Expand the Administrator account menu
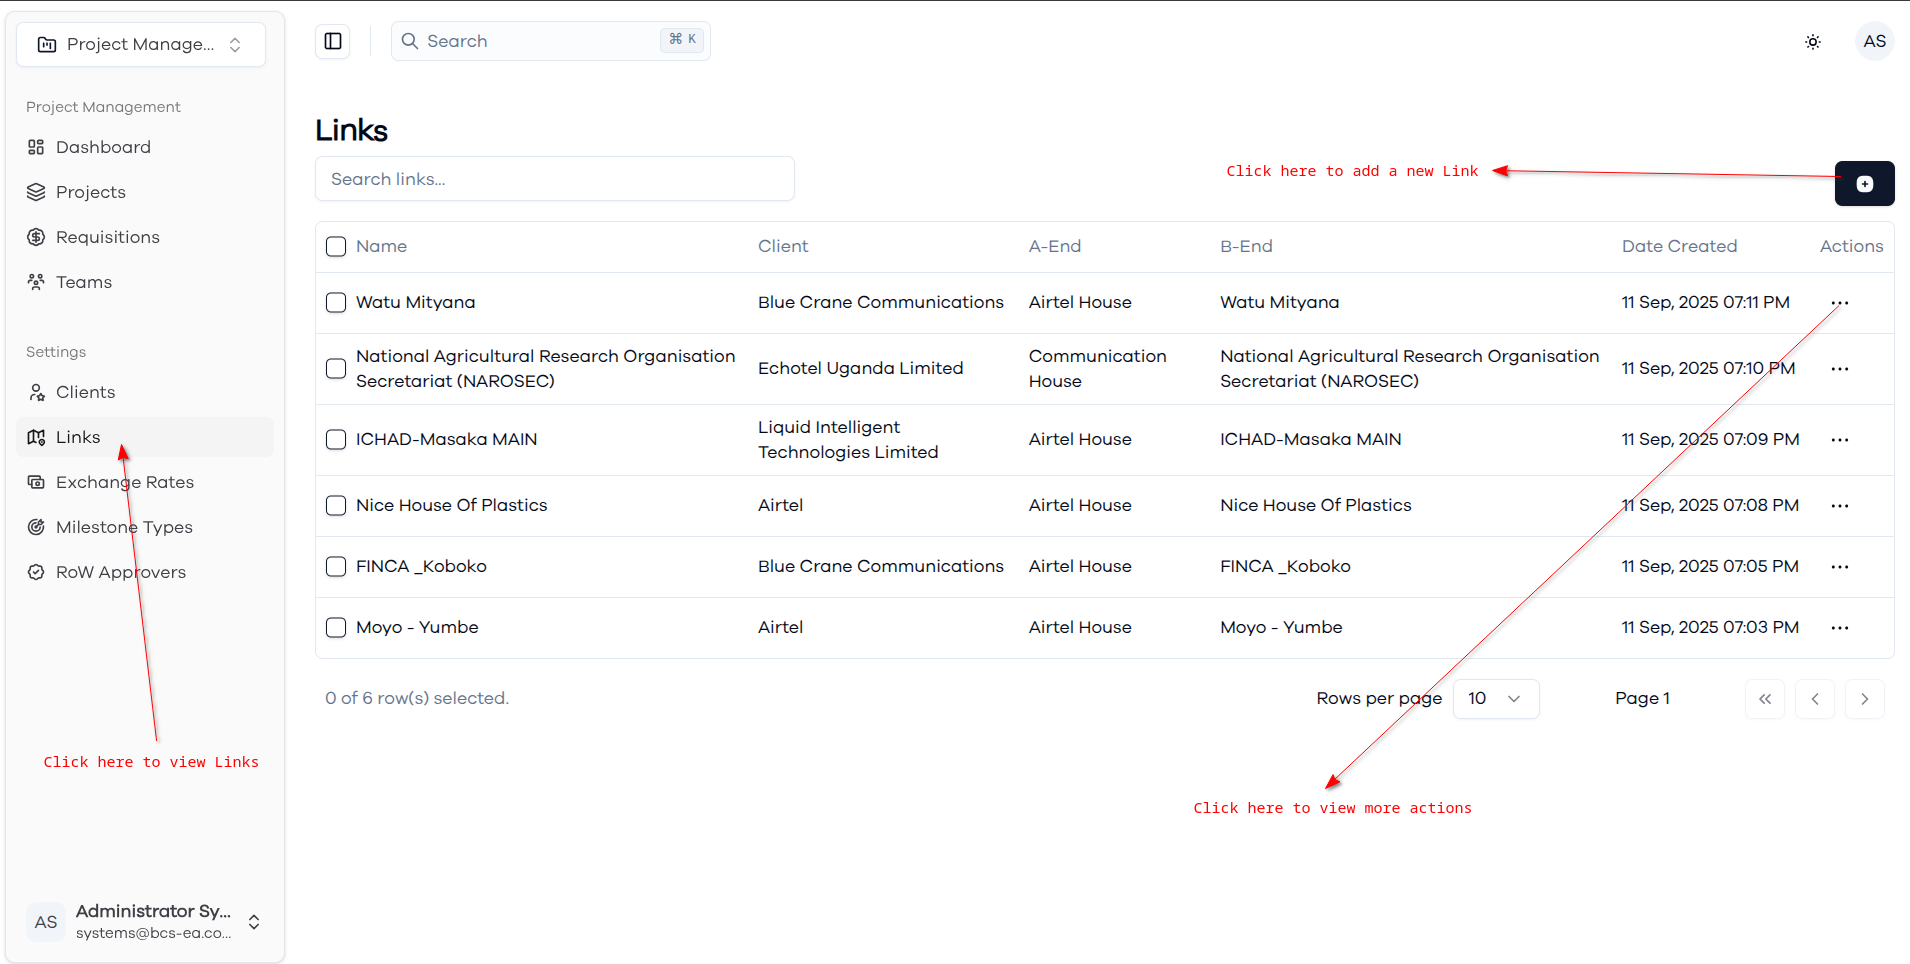The image size is (1910, 964). [x=145, y=921]
